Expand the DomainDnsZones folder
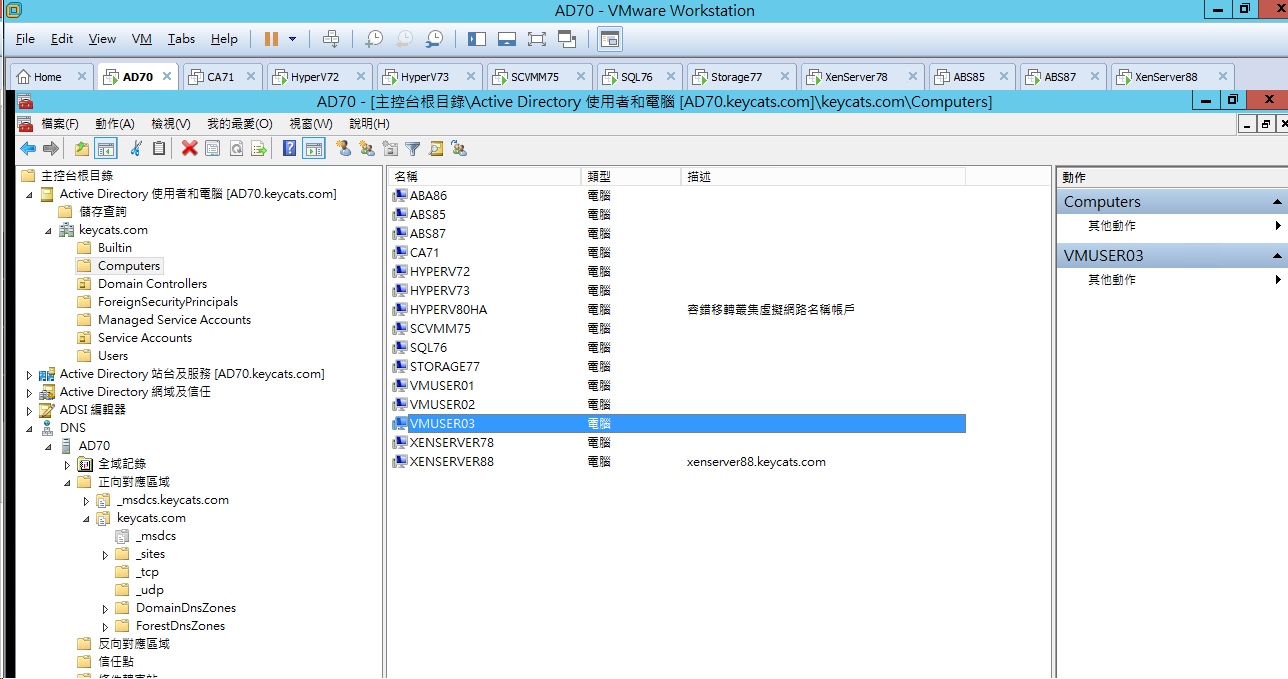1288x679 pixels. (105, 608)
